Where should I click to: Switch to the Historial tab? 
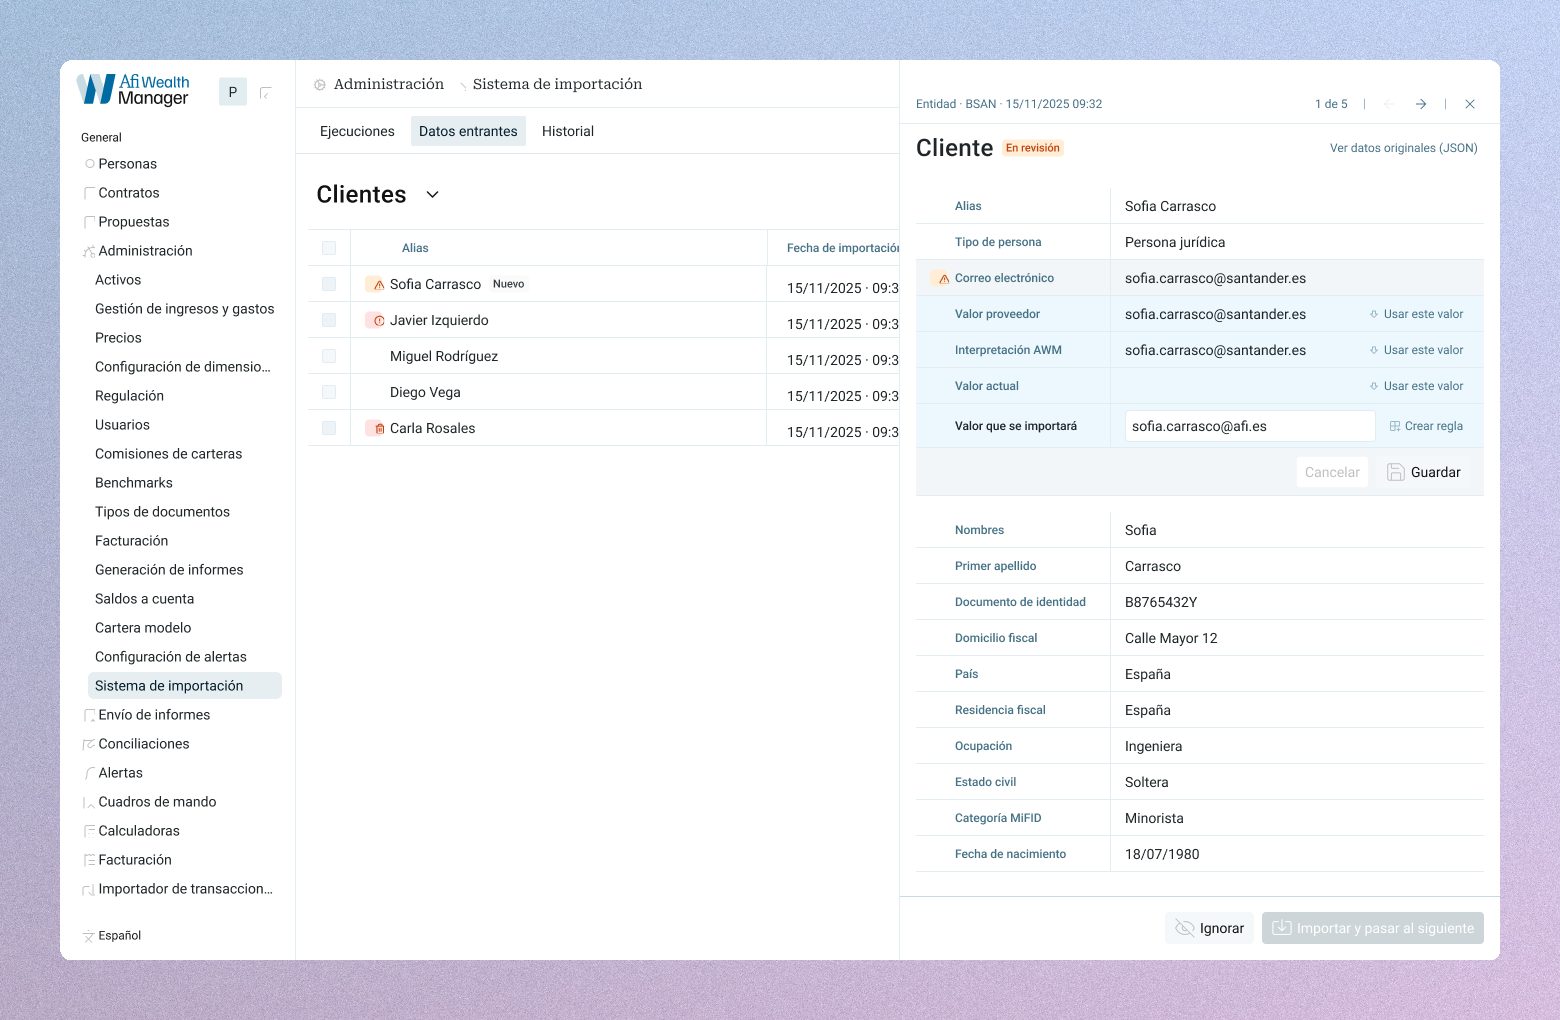pyautogui.click(x=567, y=131)
